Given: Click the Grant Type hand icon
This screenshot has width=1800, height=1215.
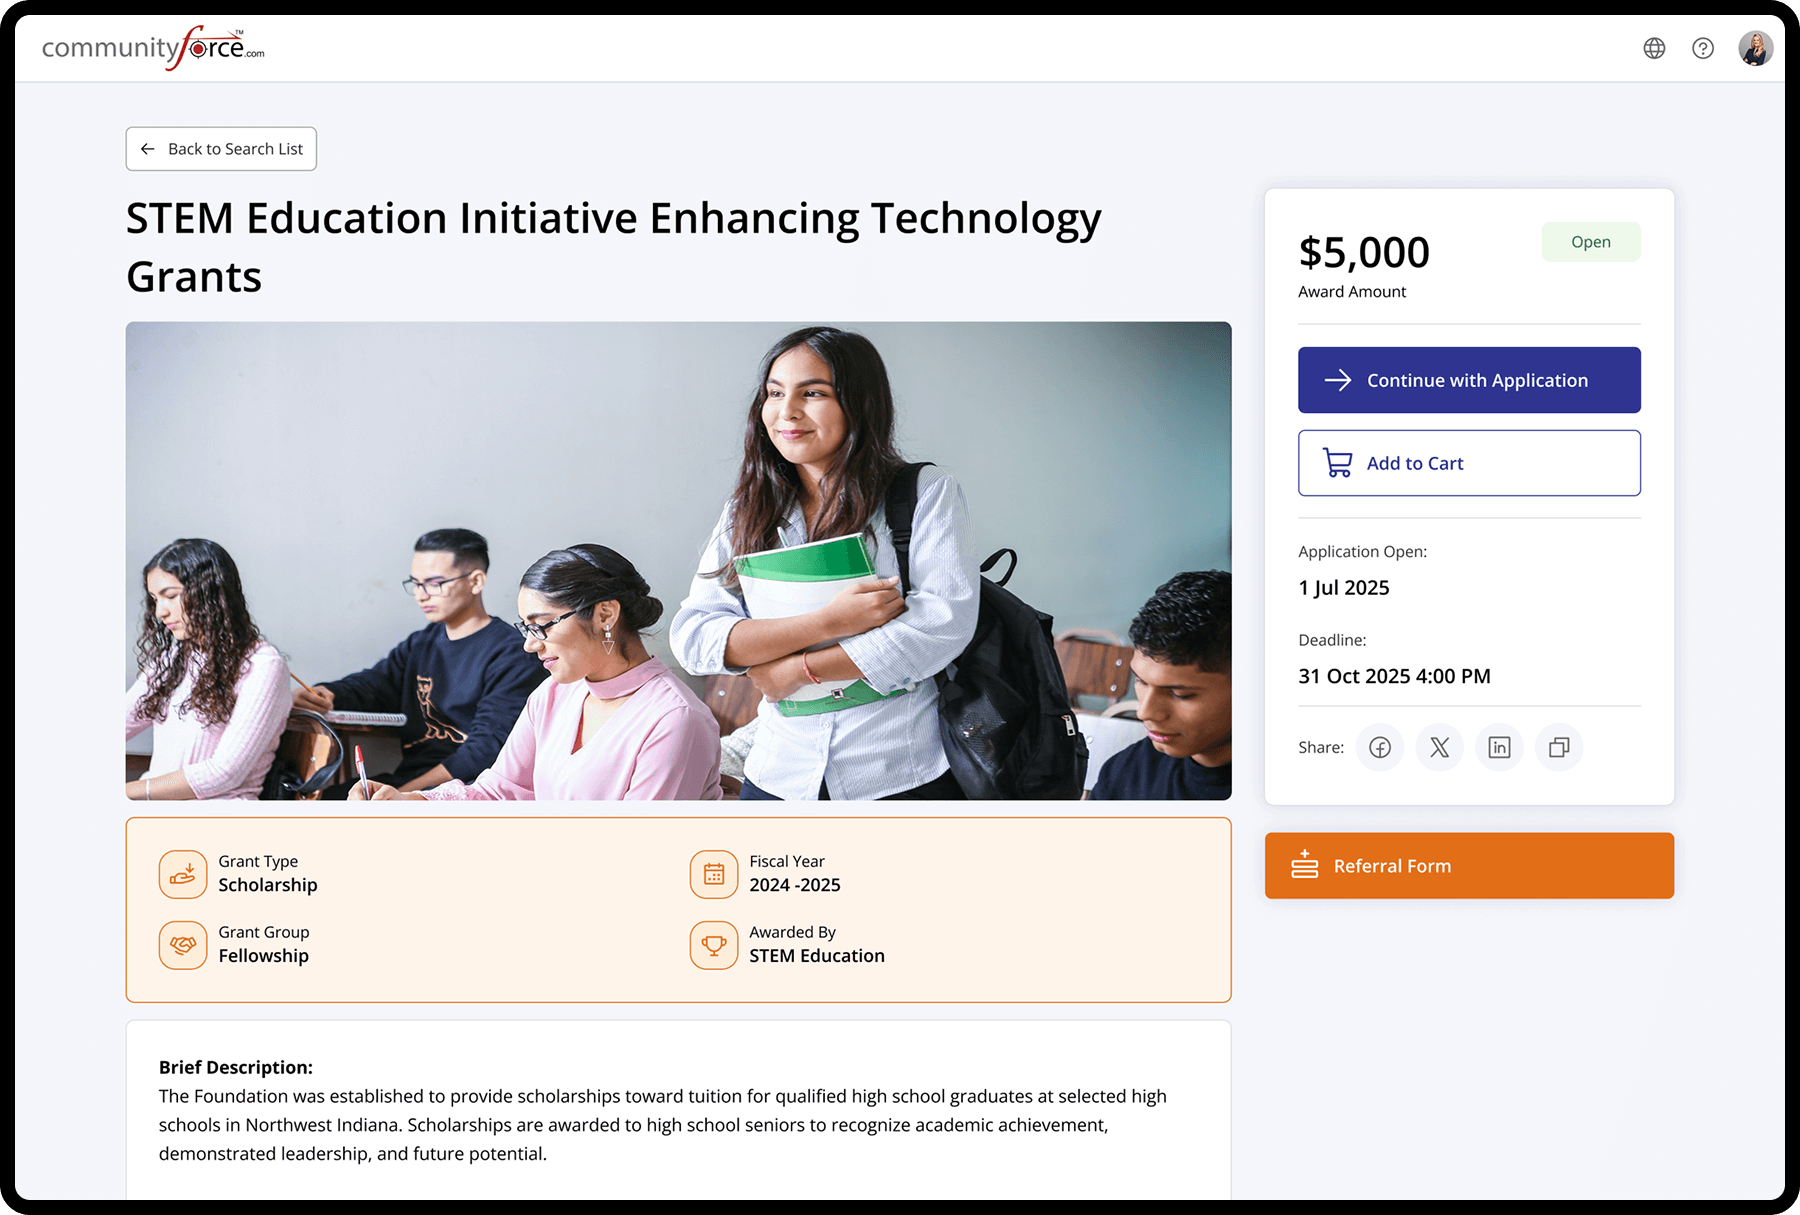Looking at the screenshot, I should [183, 874].
